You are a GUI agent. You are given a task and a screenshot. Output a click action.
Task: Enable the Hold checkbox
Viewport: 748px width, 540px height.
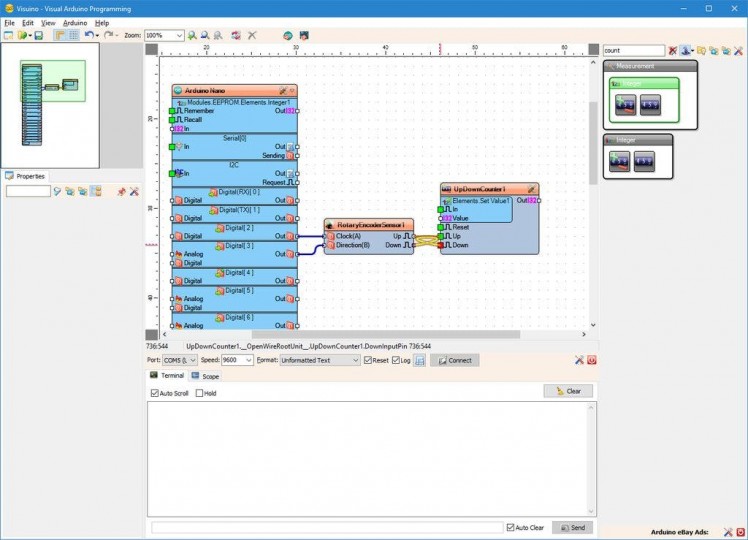pos(199,393)
